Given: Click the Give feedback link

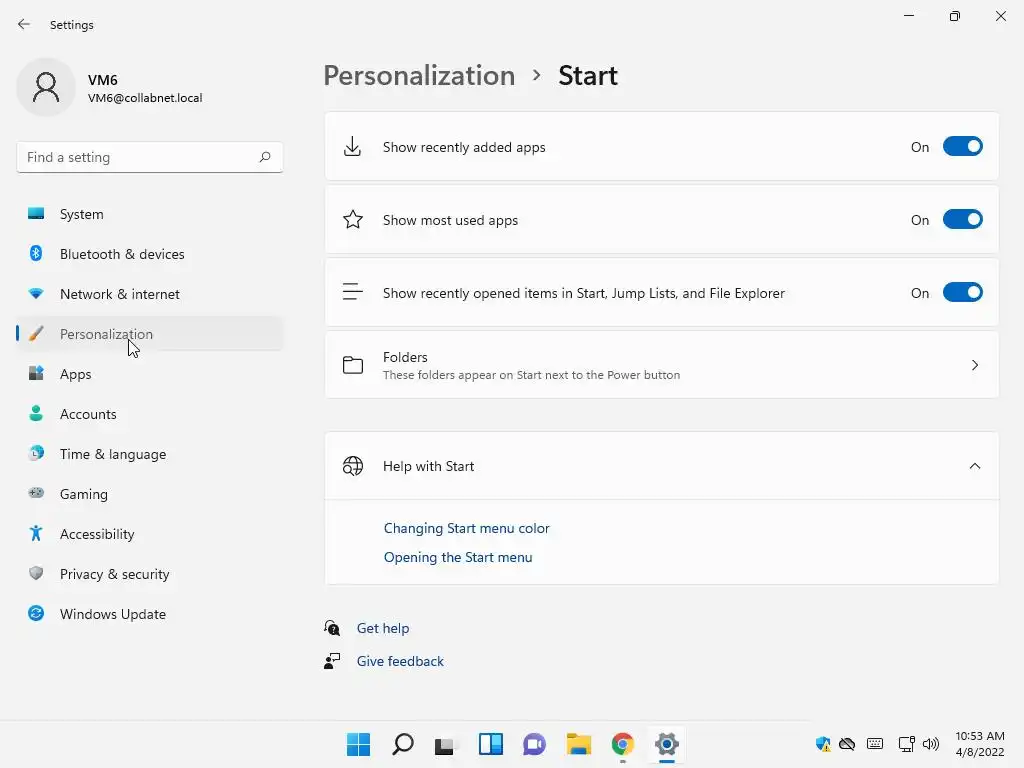Looking at the screenshot, I should [x=400, y=661].
